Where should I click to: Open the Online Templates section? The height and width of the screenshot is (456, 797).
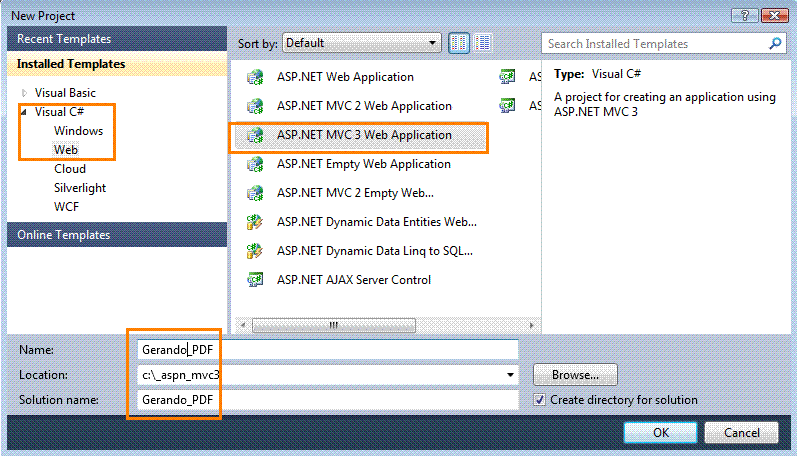click(x=117, y=235)
